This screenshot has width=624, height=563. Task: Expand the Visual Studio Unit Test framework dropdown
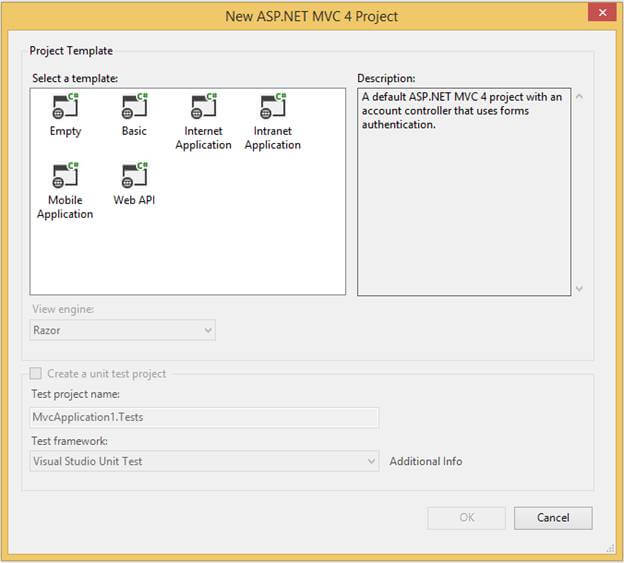[204, 461]
